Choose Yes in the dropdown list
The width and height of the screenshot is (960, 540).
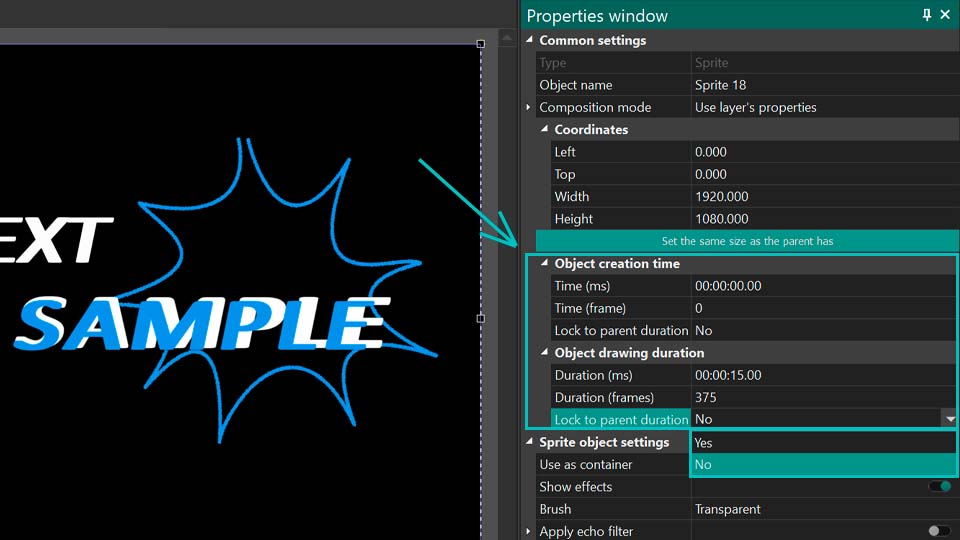tap(823, 443)
